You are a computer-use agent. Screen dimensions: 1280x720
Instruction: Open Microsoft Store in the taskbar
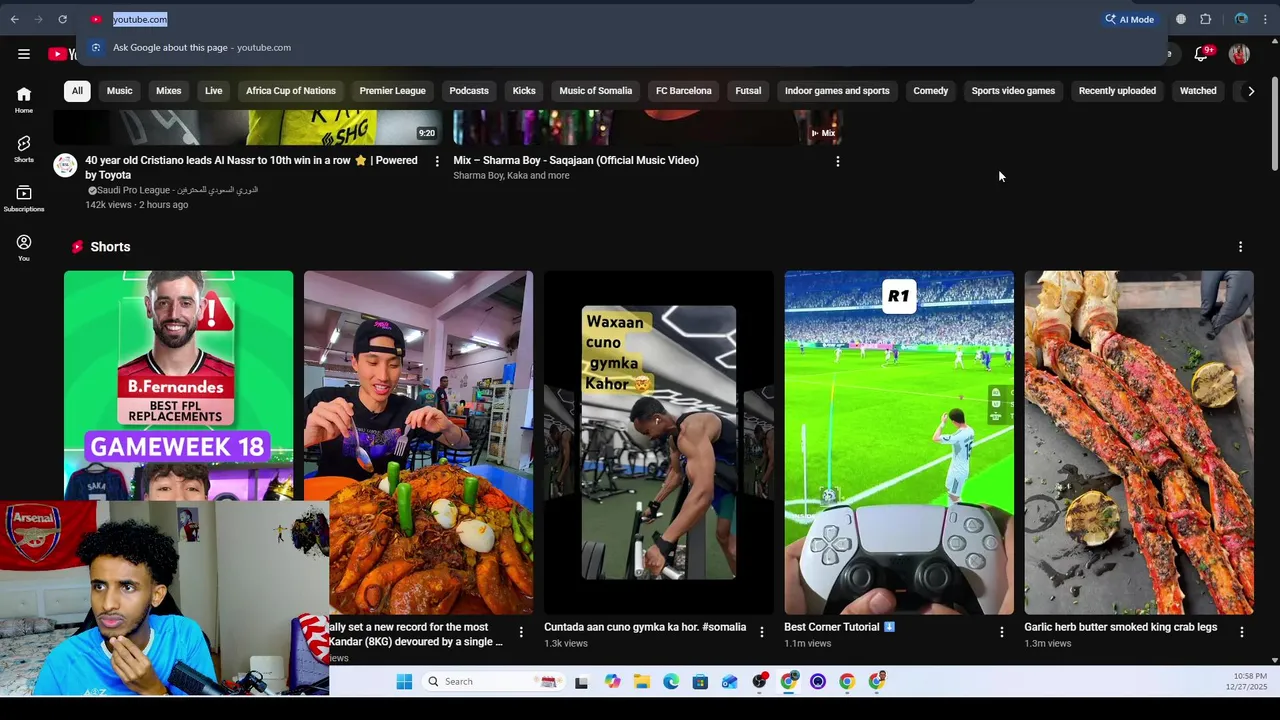(700, 682)
